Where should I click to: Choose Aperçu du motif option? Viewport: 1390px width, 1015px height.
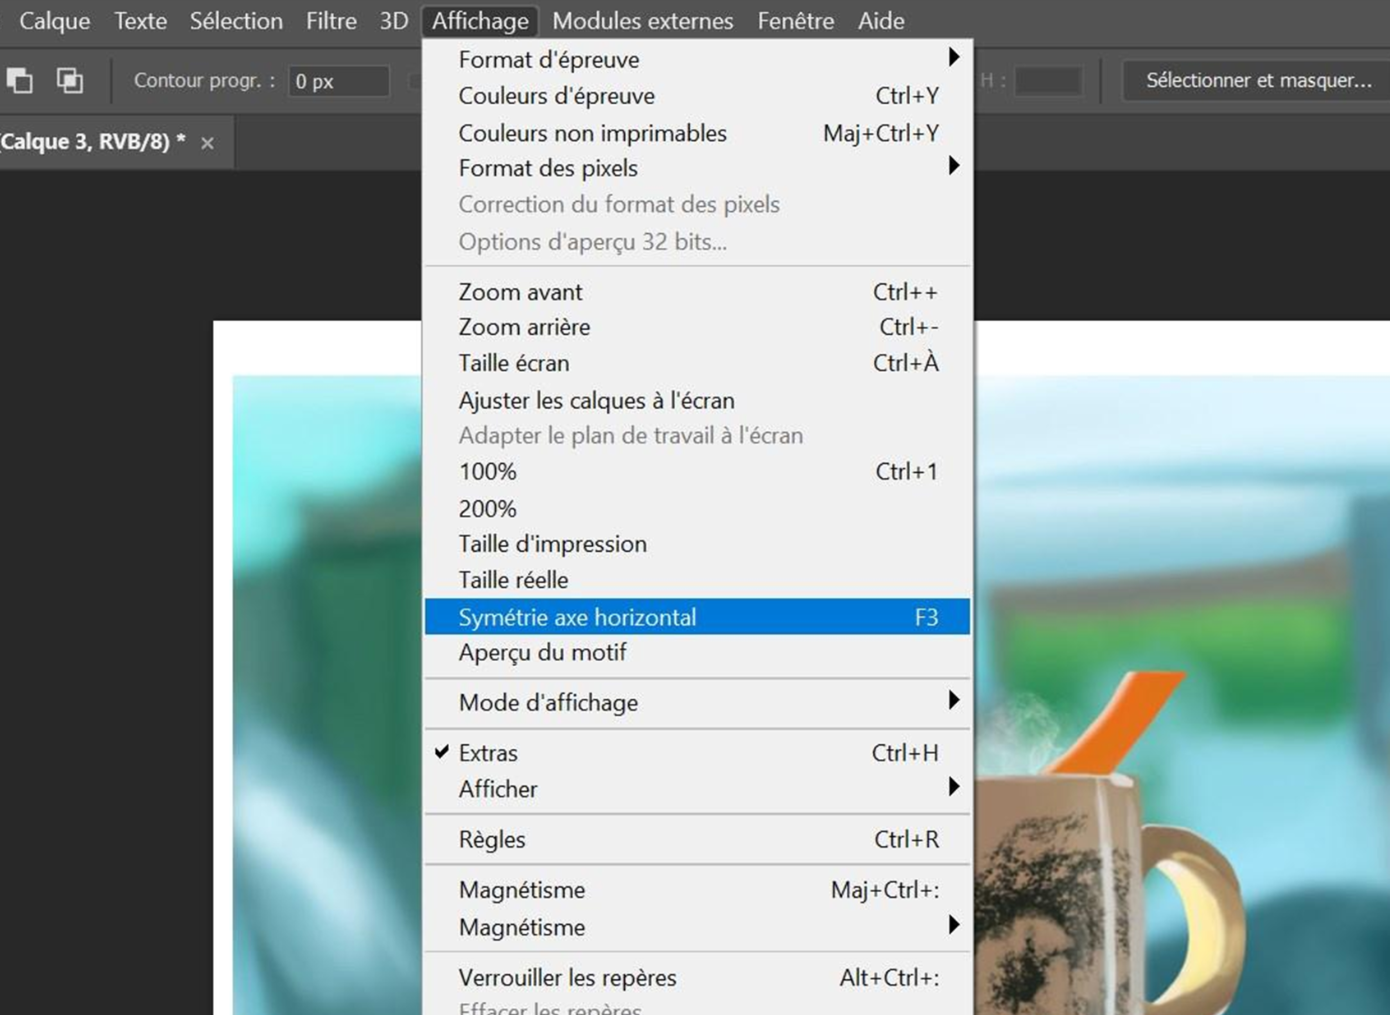542,653
